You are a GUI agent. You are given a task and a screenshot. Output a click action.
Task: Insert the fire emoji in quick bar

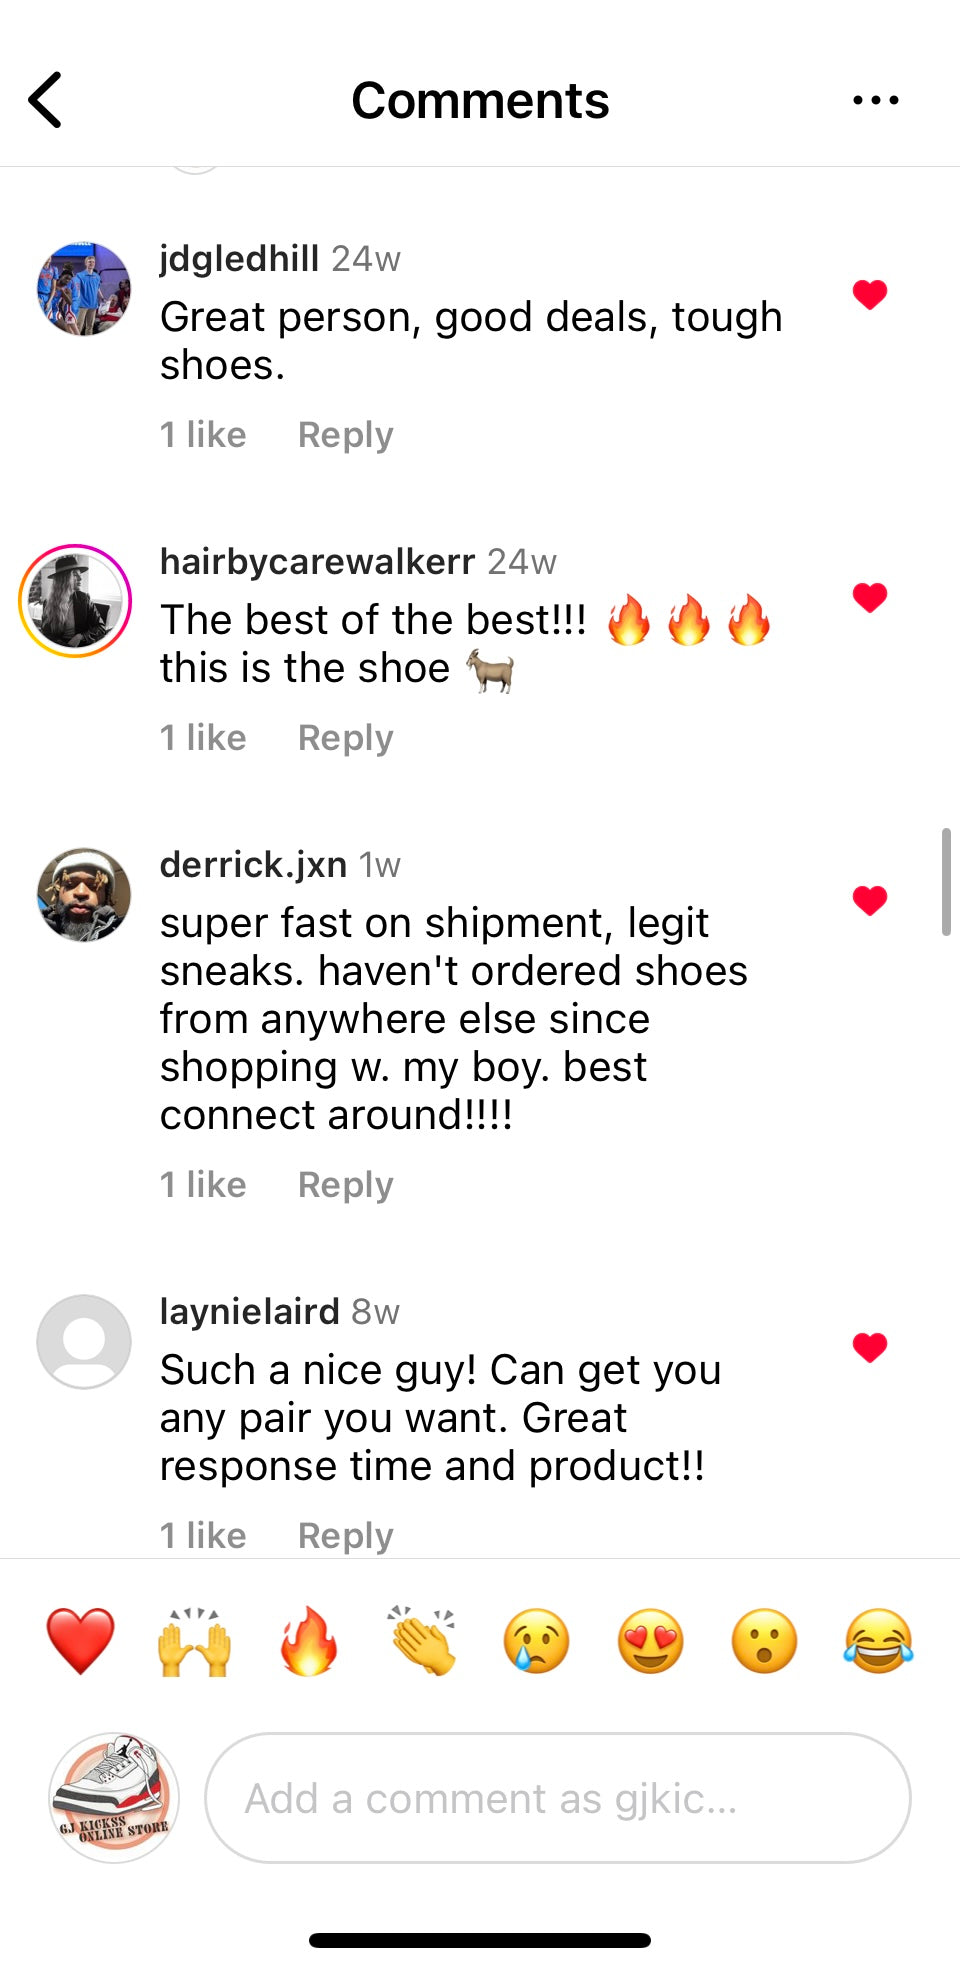pos(308,1641)
